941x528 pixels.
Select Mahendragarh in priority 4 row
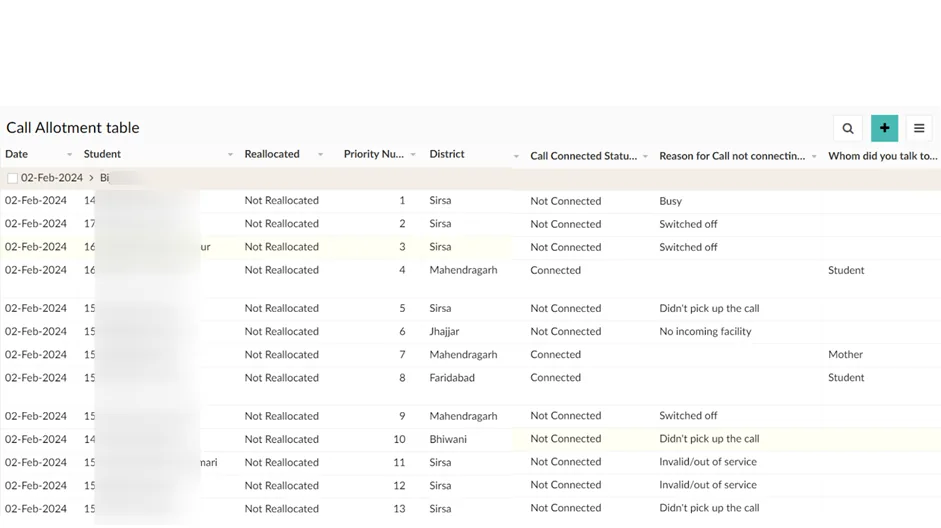click(x=463, y=270)
